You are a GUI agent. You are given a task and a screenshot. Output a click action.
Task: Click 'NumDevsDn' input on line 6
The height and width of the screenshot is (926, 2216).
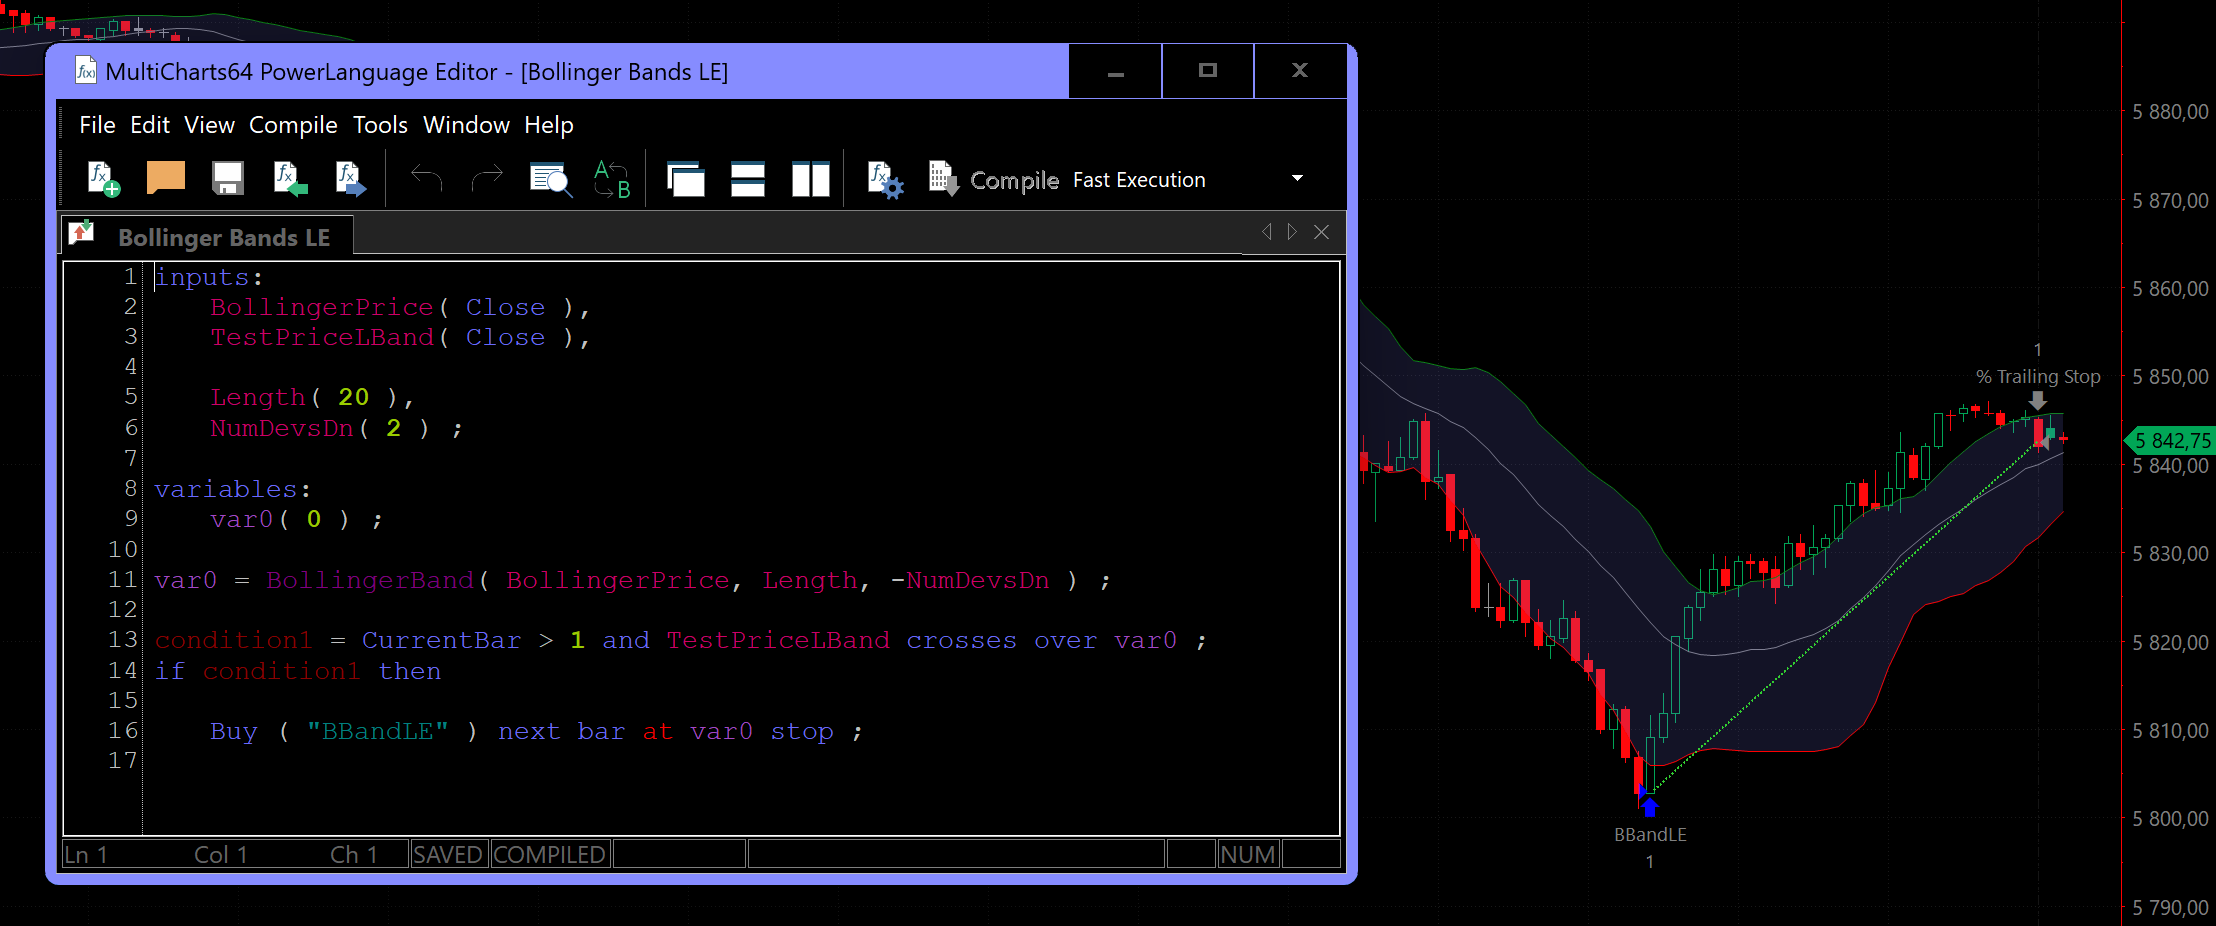tap(282, 428)
